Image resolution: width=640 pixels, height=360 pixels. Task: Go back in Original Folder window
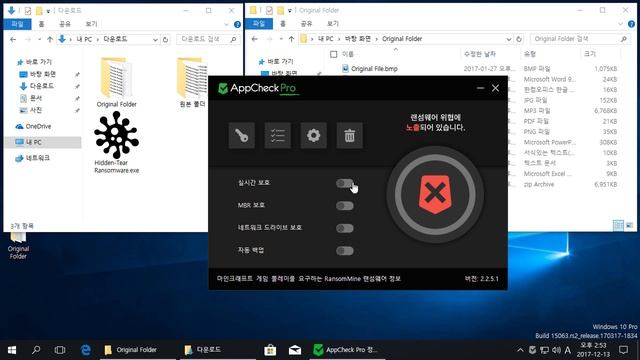pos(255,39)
